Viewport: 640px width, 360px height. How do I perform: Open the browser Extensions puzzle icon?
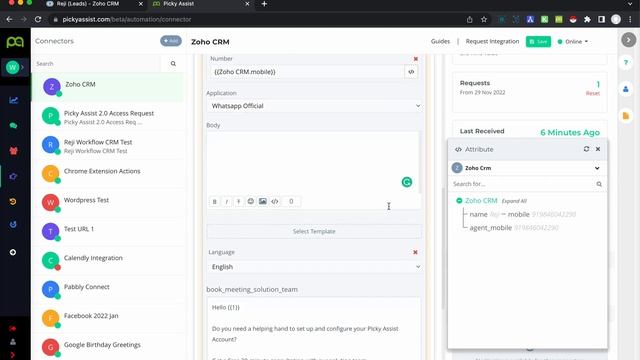click(x=587, y=20)
